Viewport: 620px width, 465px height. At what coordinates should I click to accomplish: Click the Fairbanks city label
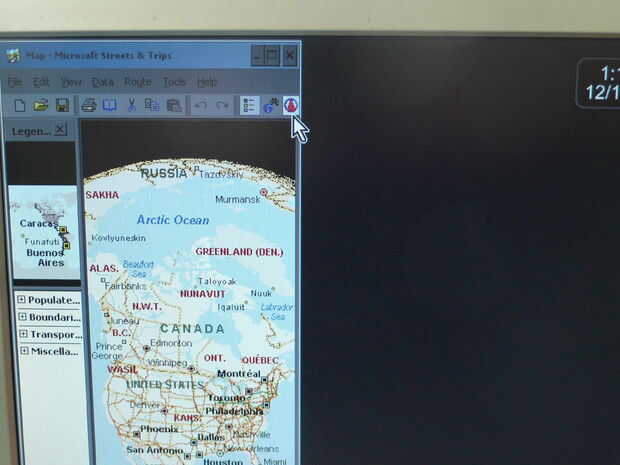coord(125,285)
